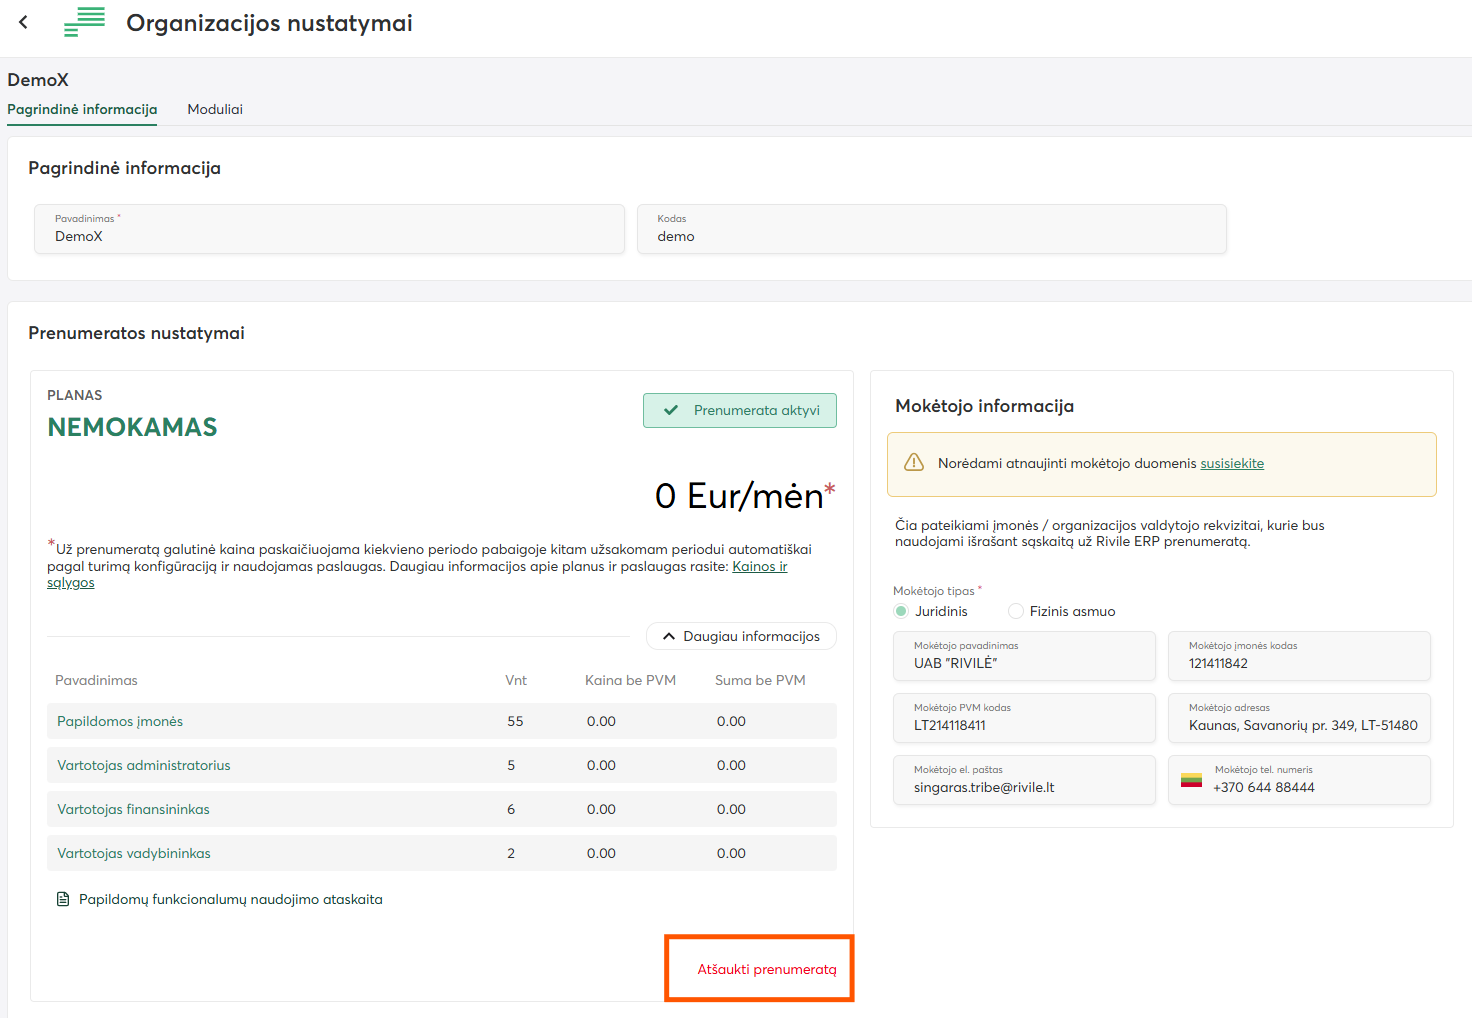Click the checkmark icon on Prenumerata aktyvi
Screen dimensions: 1472x1018
[x=671, y=410]
